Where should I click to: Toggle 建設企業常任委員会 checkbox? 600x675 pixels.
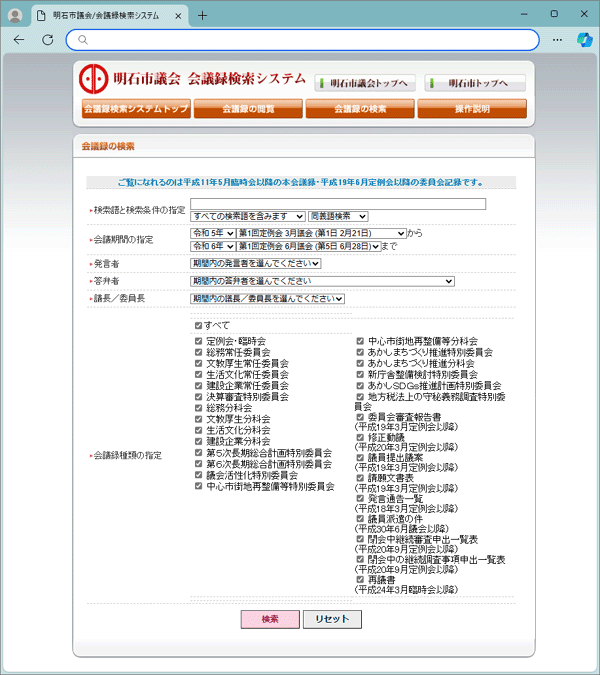[198, 386]
